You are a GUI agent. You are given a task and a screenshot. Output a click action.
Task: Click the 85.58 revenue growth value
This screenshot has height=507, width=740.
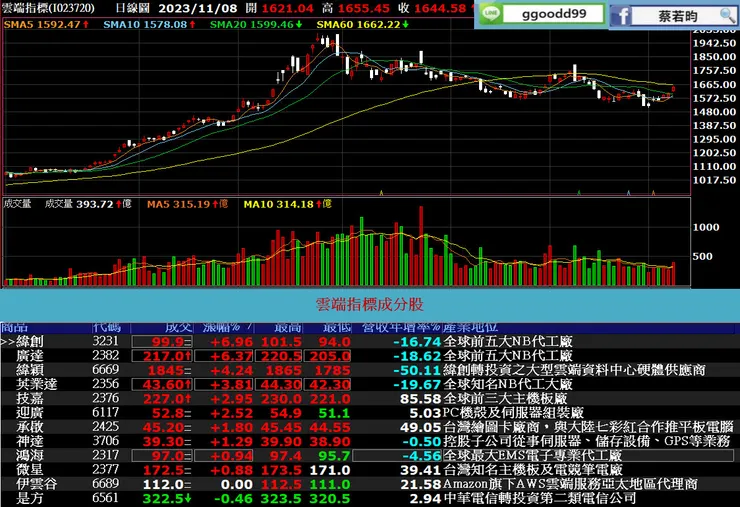tap(420, 399)
